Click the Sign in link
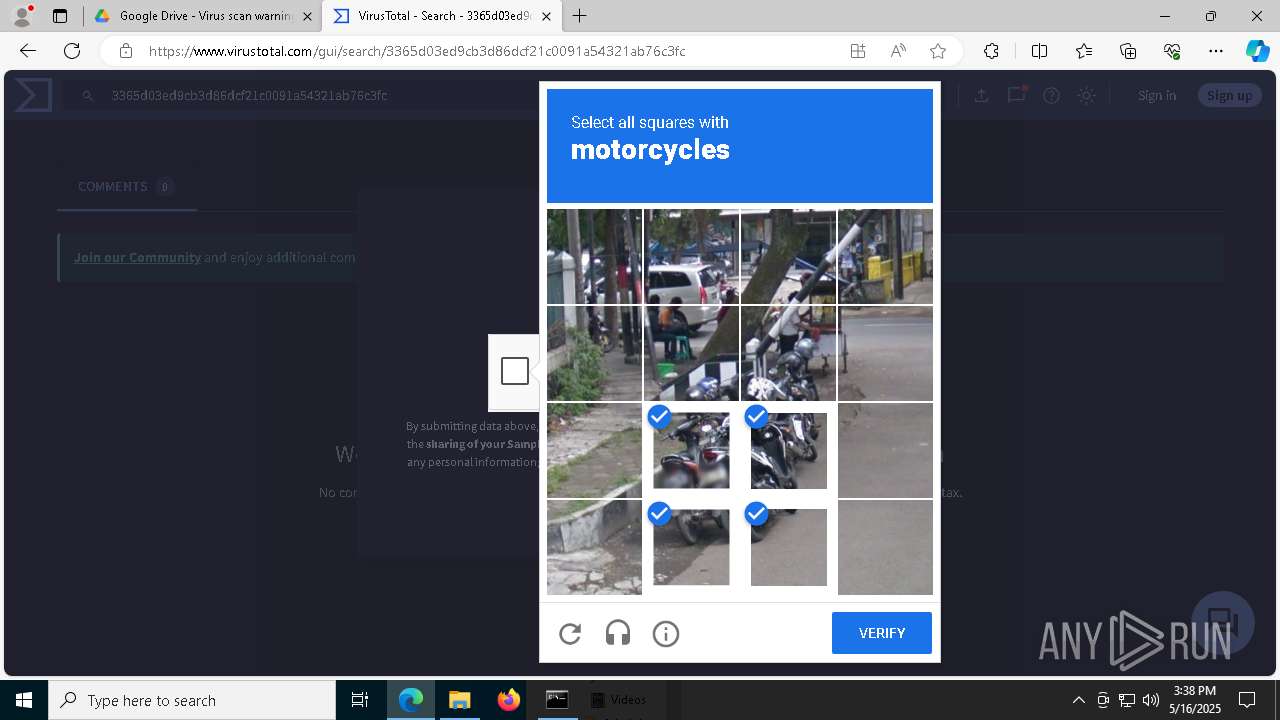This screenshot has width=1280, height=720. tap(1157, 95)
